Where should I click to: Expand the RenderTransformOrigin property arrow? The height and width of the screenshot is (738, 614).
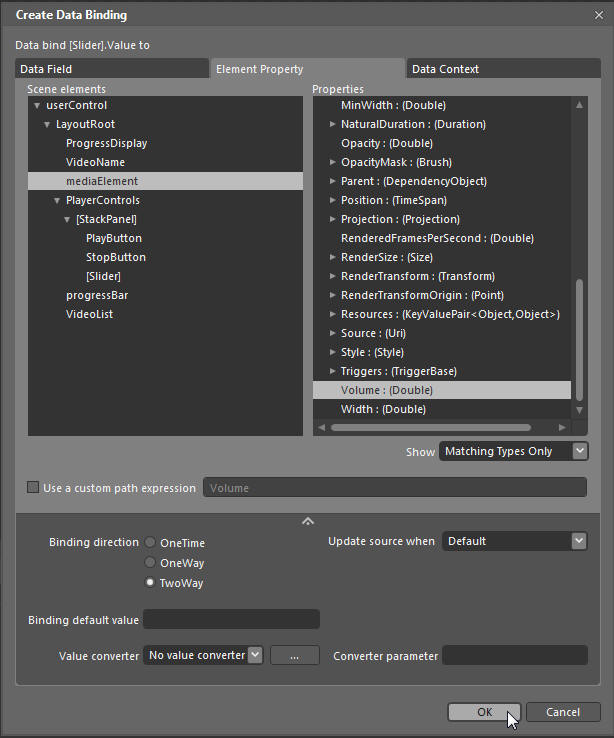click(333, 295)
